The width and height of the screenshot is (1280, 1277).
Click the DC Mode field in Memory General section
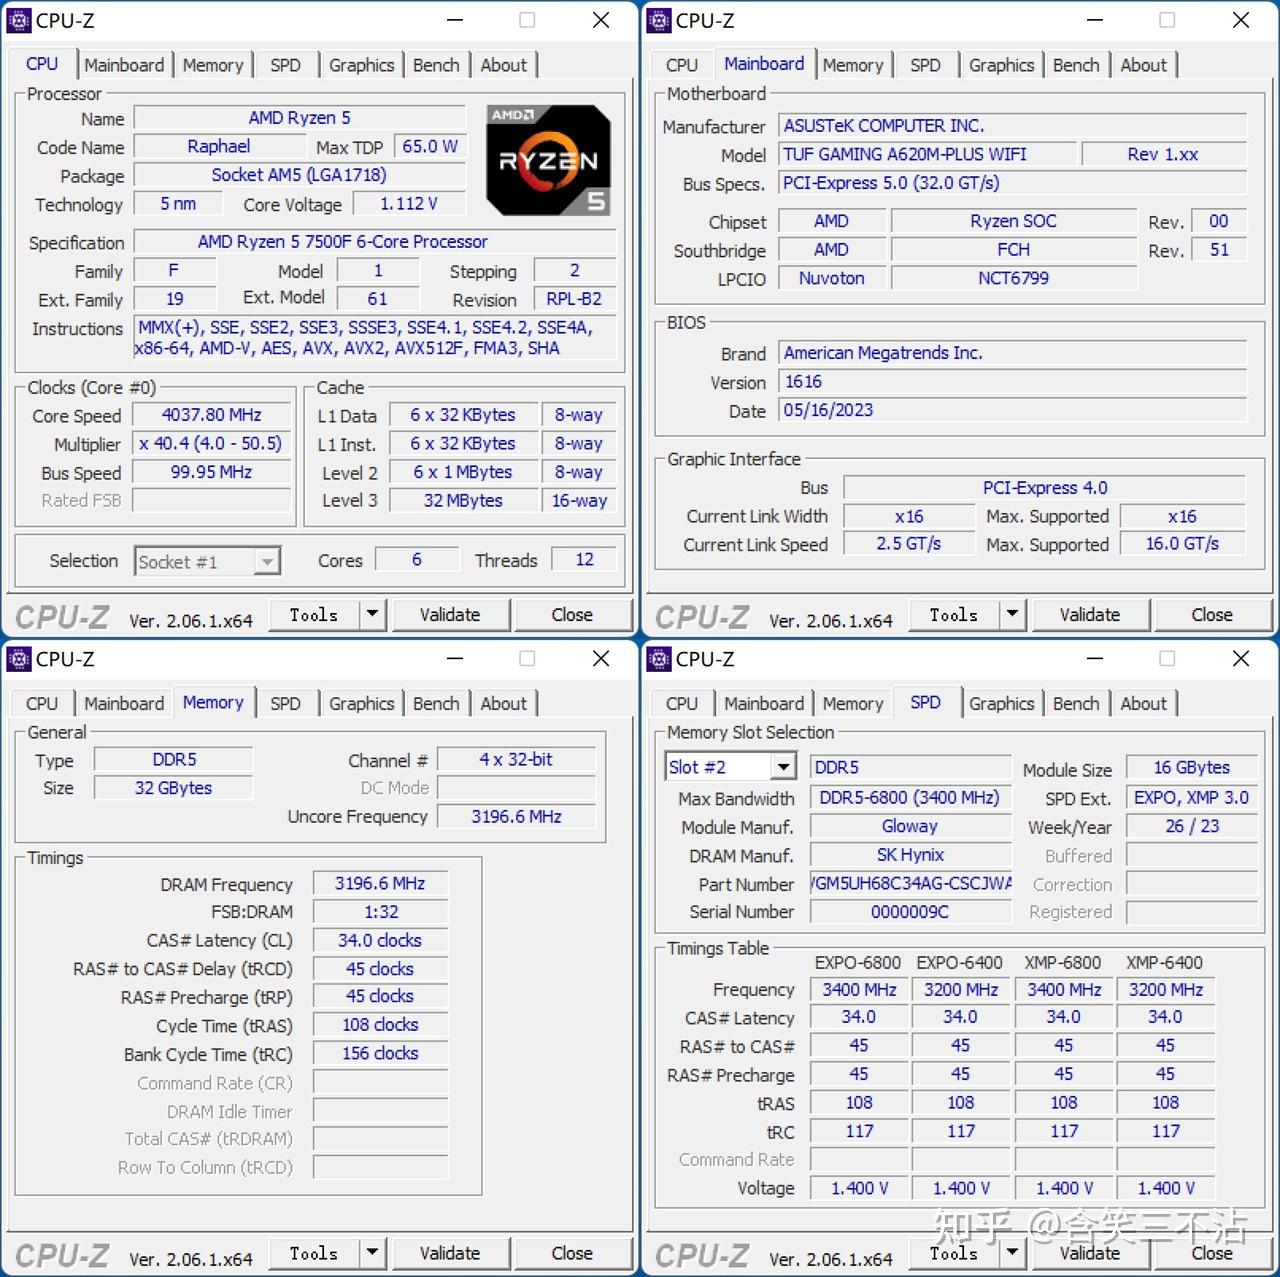516,788
